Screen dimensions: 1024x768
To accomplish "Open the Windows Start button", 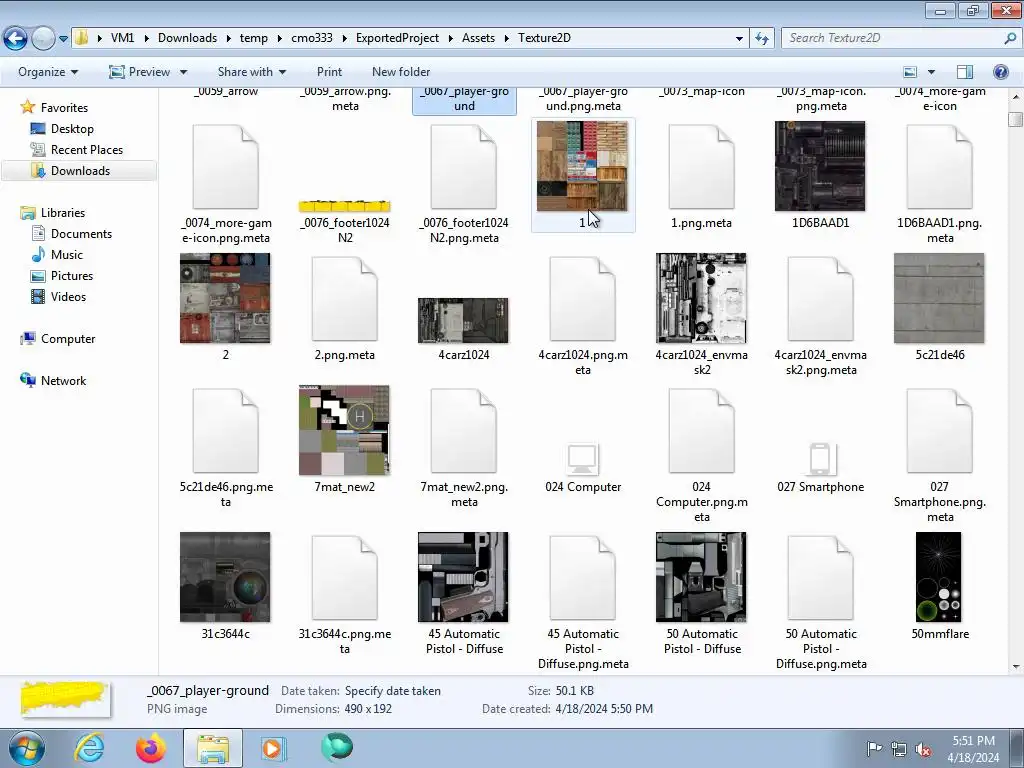I will pos(27,748).
